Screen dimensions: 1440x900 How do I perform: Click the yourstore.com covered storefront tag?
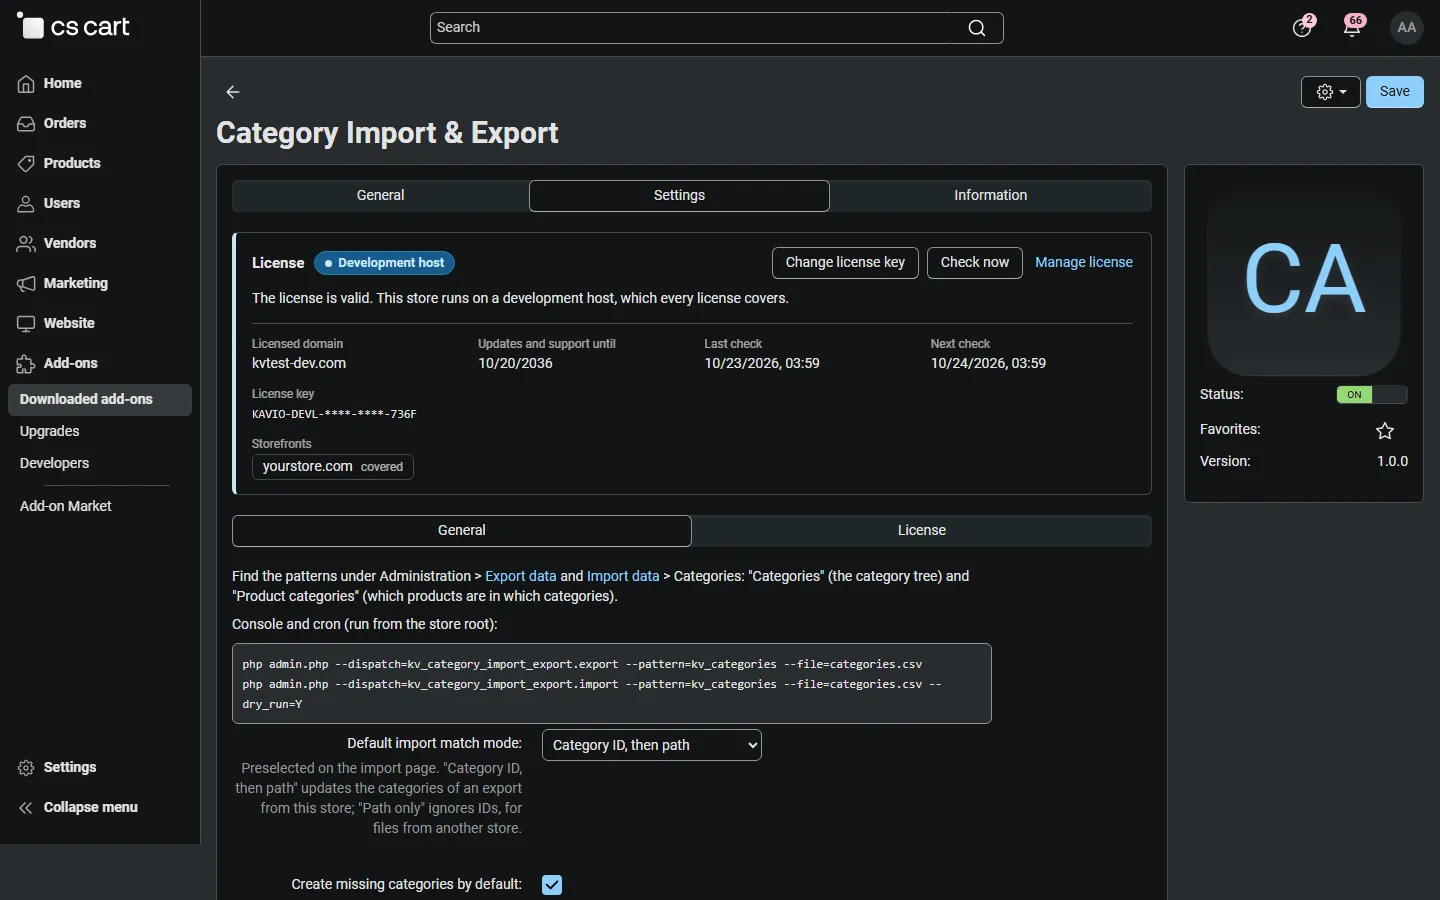tap(333, 467)
